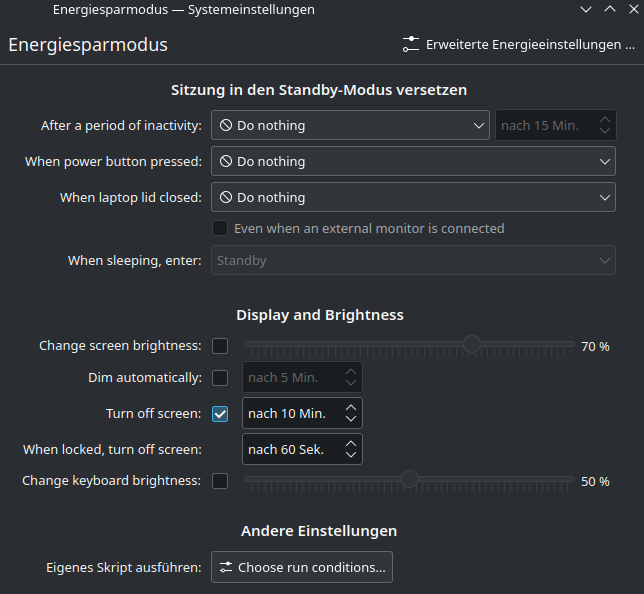The width and height of the screenshot is (644, 594).
Task: Open After a period of inactivity dropdown
Action: pyautogui.click(x=350, y=126)
